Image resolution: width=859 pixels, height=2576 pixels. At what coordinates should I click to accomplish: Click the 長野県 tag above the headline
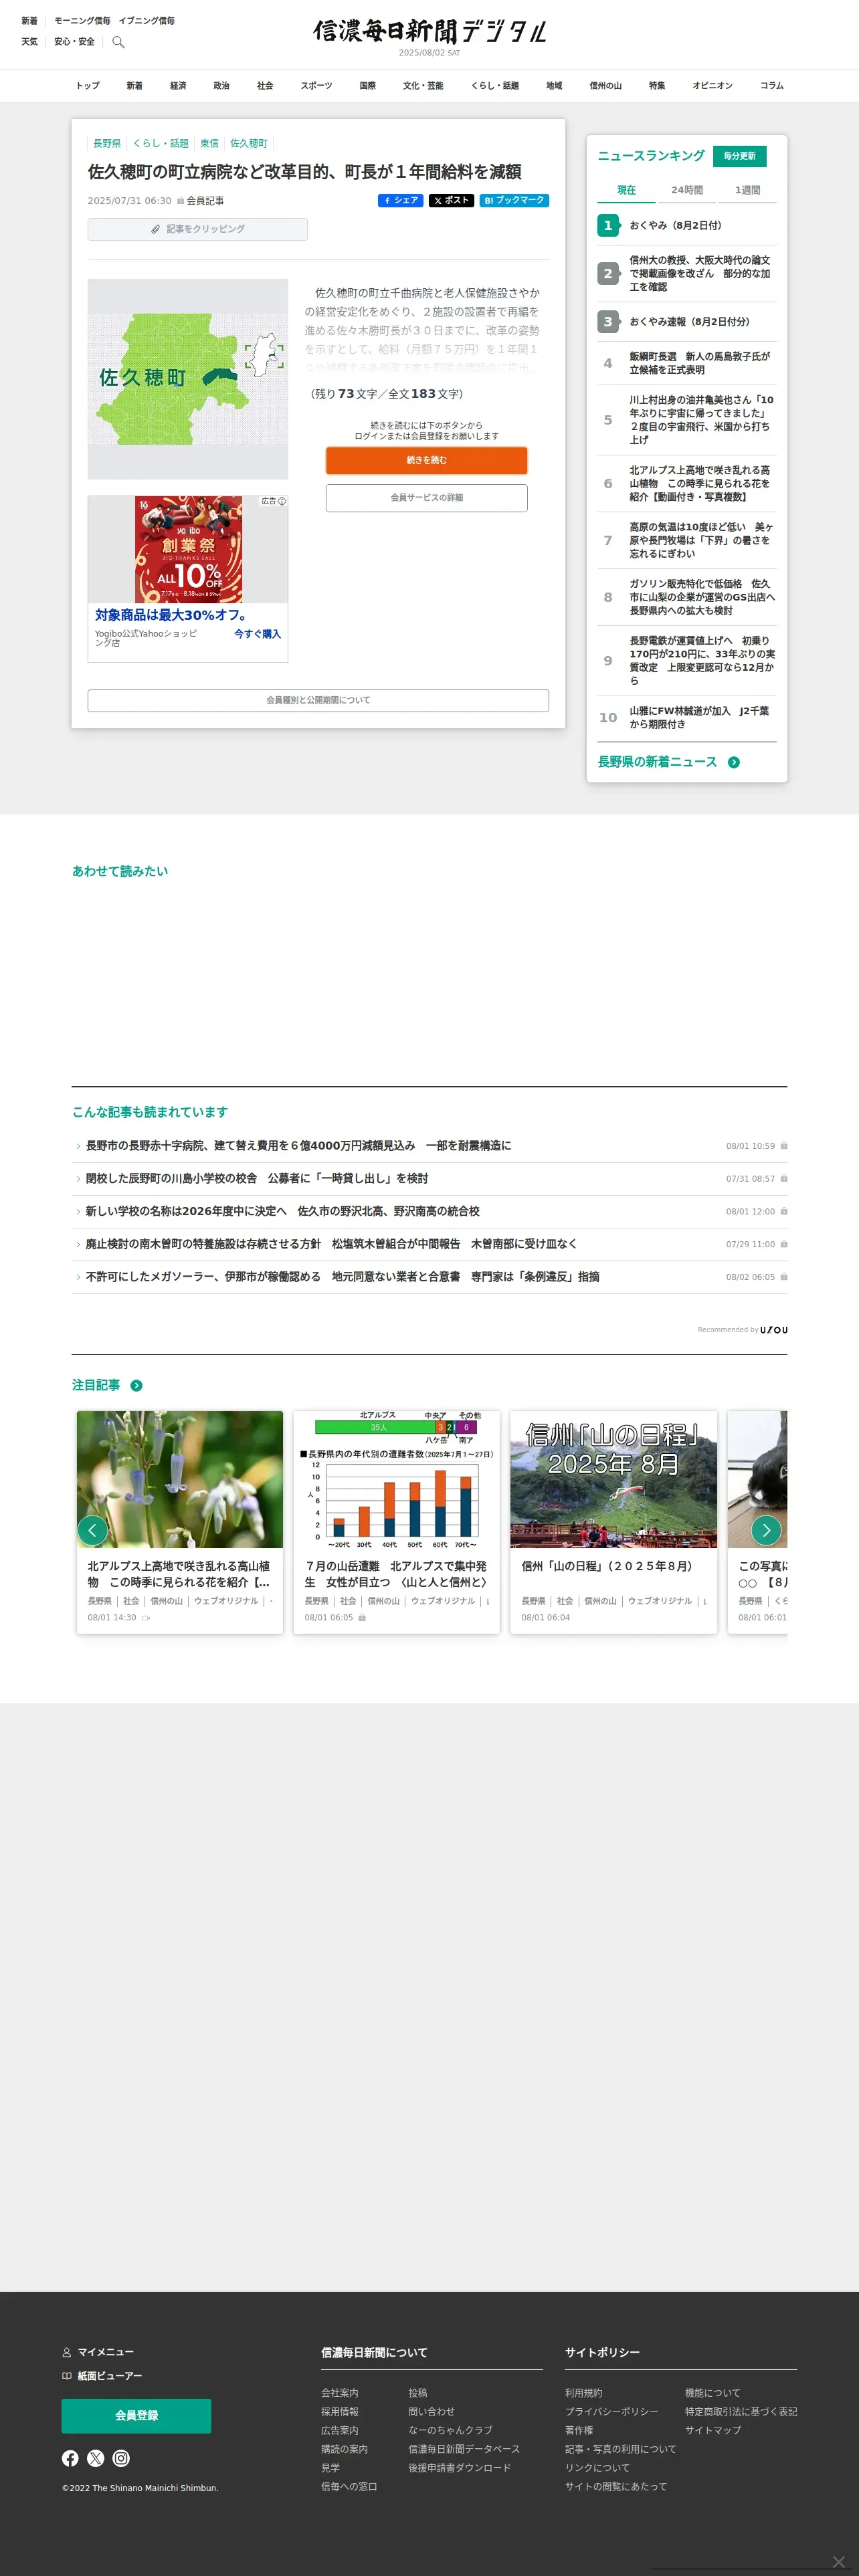107,144
